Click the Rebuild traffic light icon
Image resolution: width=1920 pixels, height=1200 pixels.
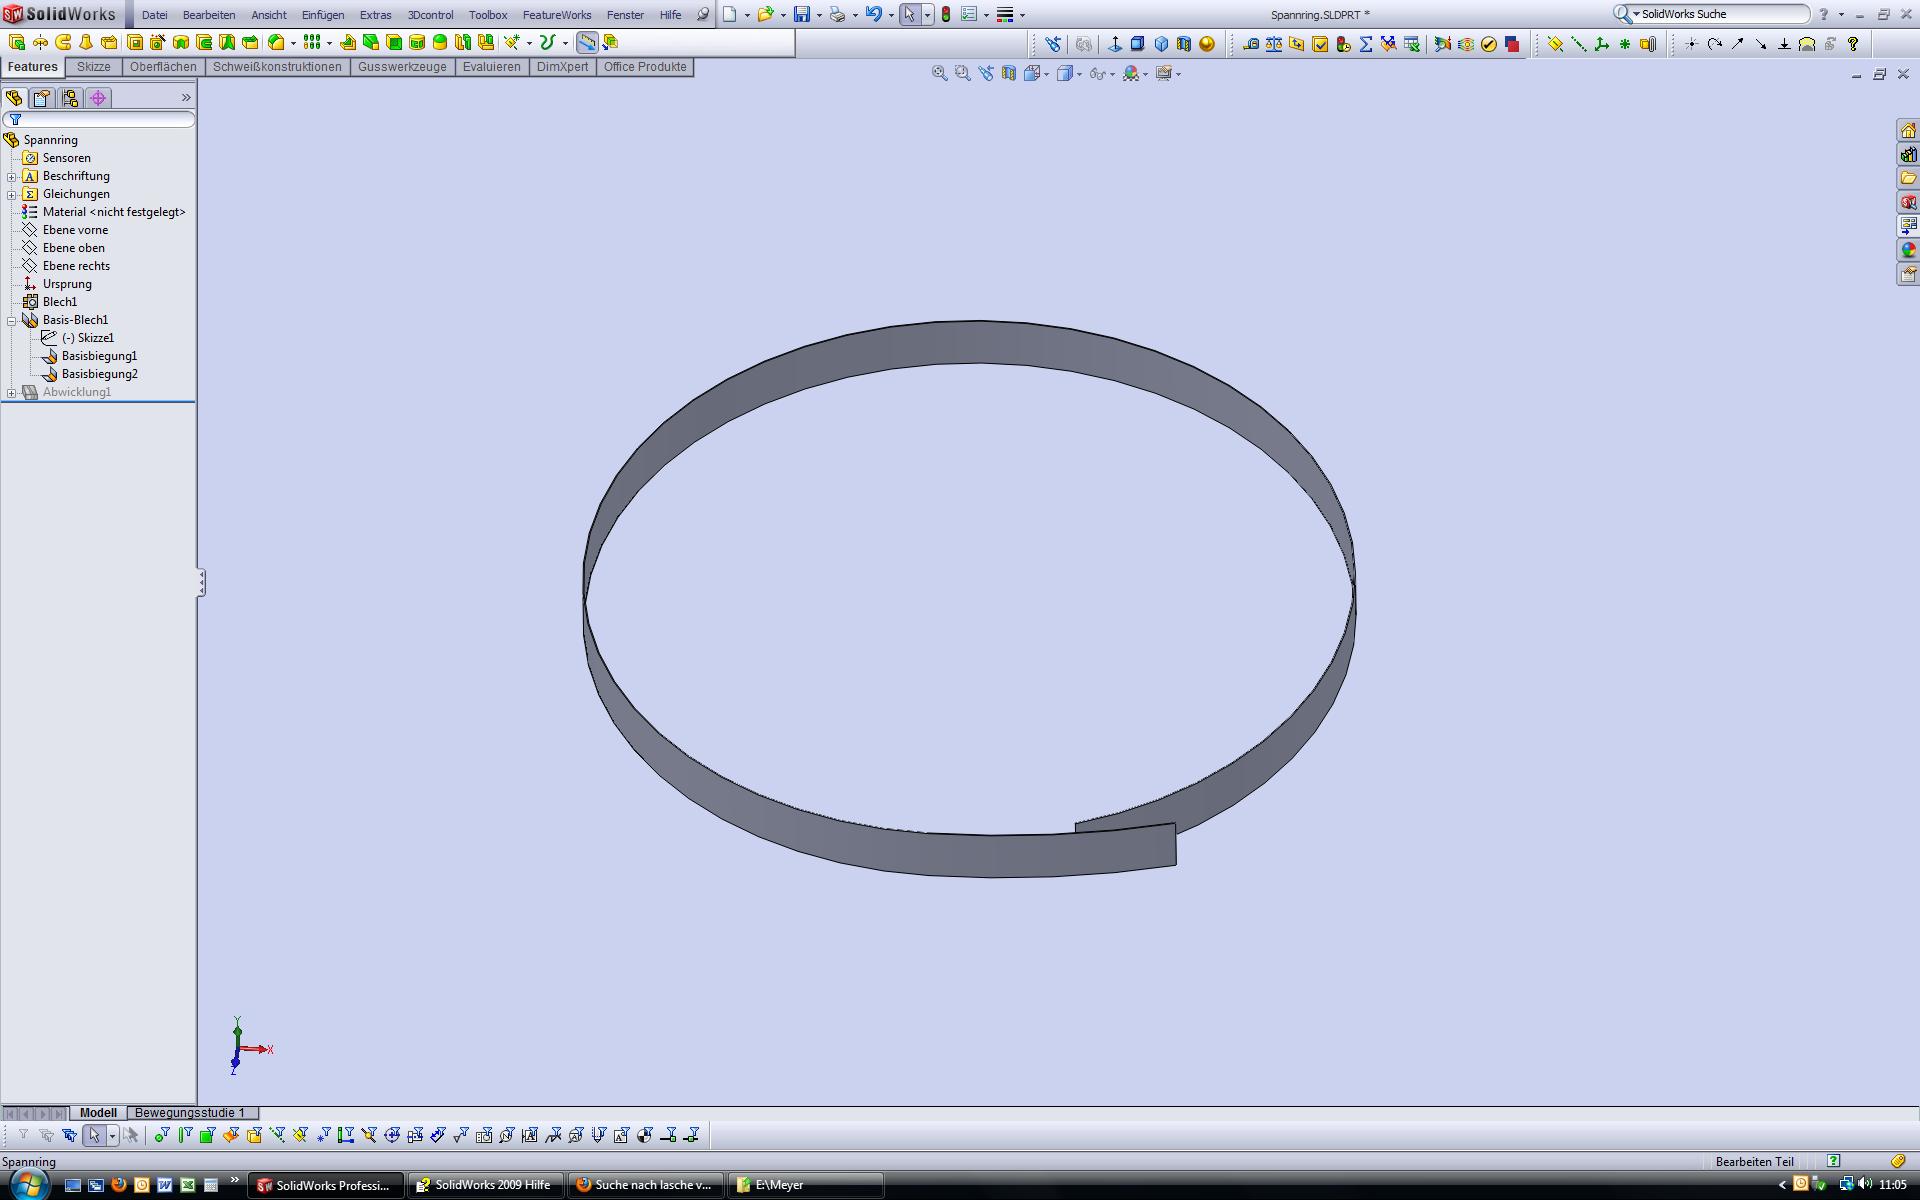tap(946, 14)
